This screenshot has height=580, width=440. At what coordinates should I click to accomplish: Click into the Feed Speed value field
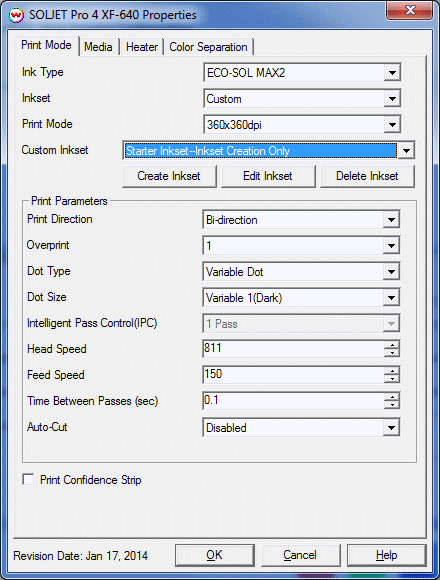click(x=294, y=374)
